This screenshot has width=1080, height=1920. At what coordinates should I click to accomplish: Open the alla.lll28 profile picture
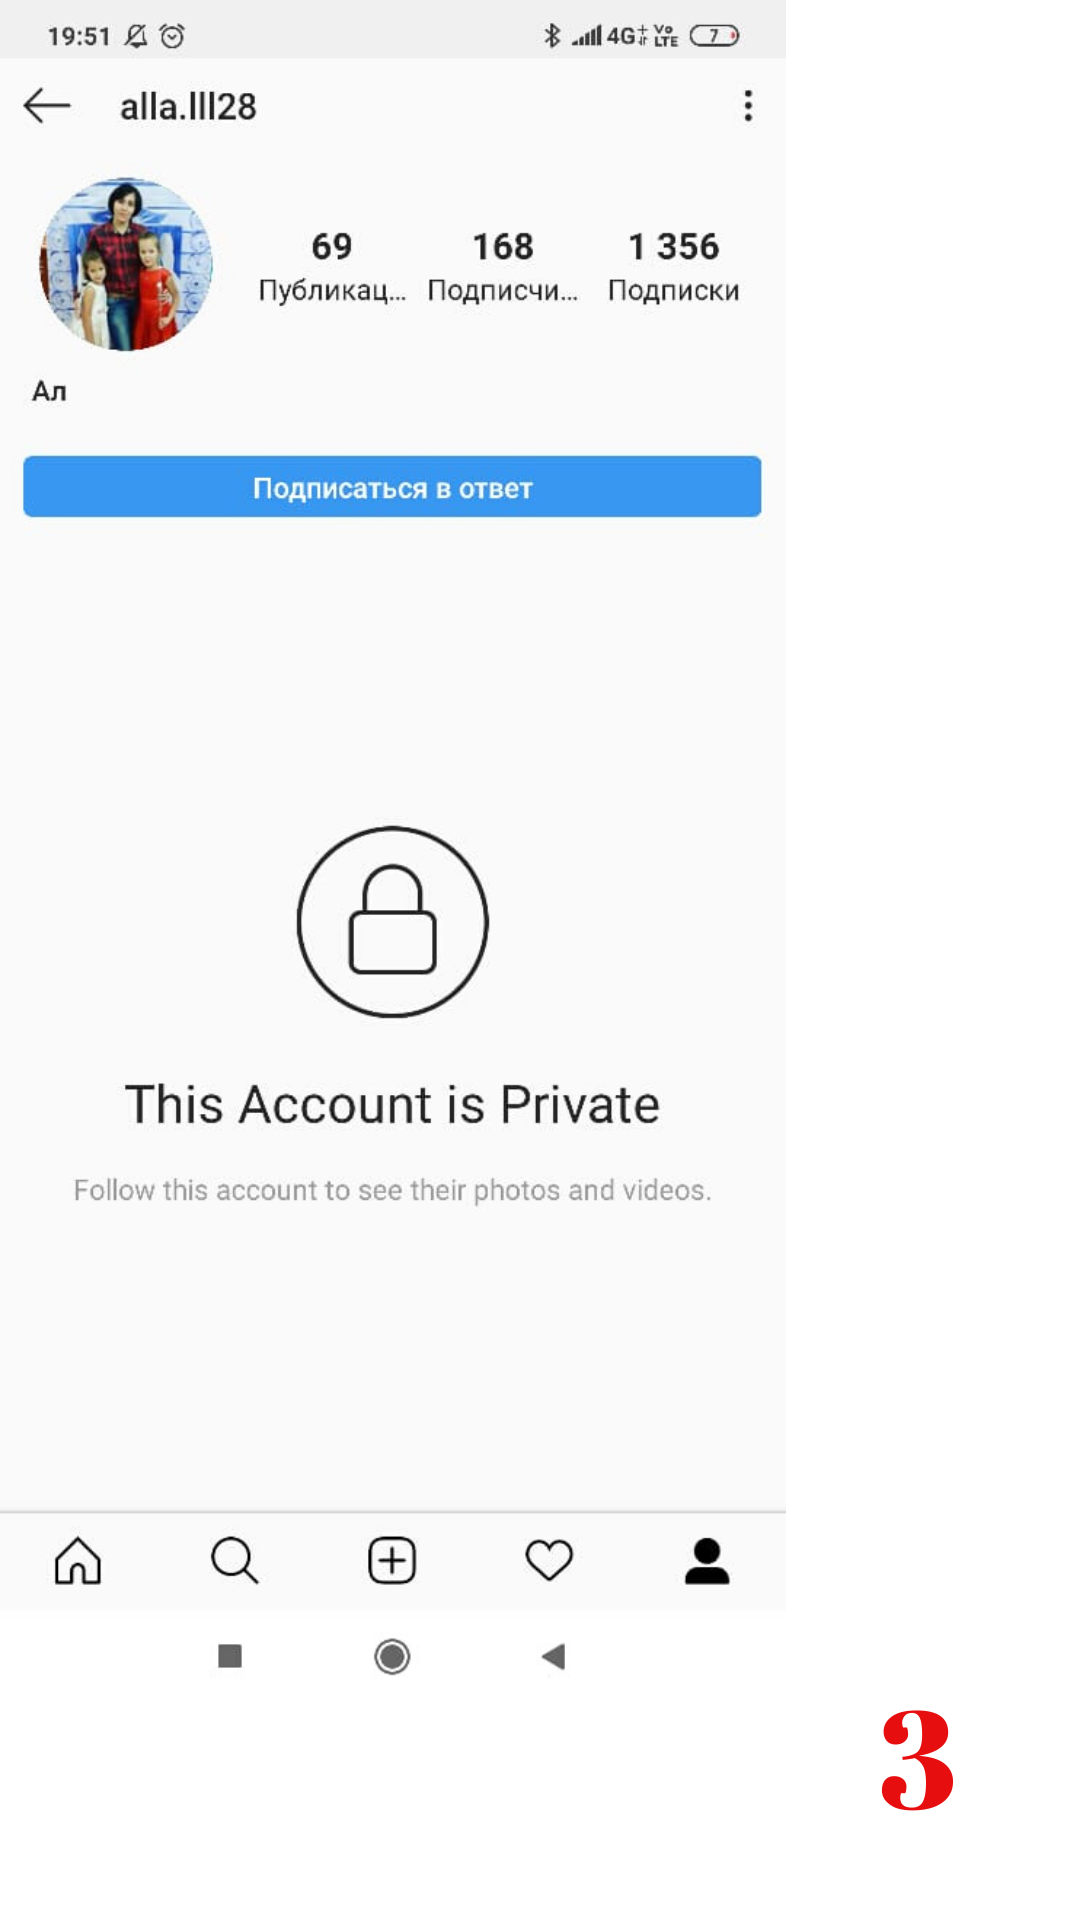[126, 265]
